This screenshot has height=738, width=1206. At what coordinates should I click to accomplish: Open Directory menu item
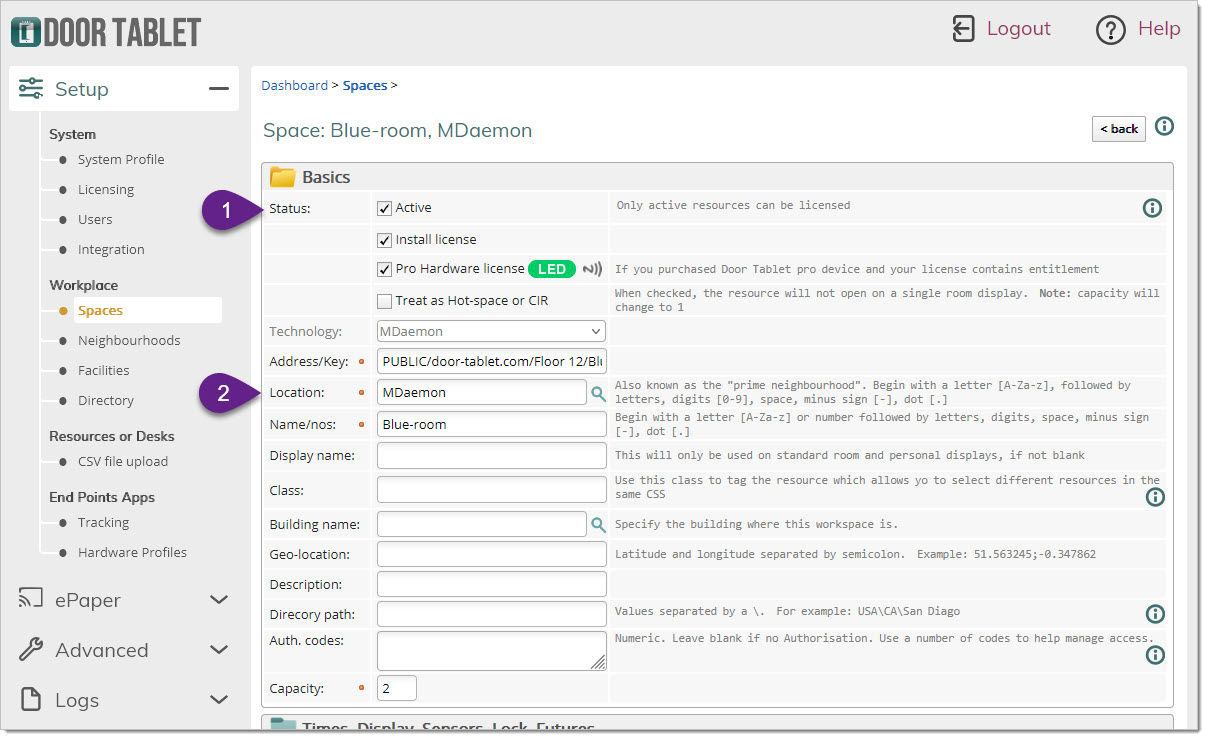(106, 400)
